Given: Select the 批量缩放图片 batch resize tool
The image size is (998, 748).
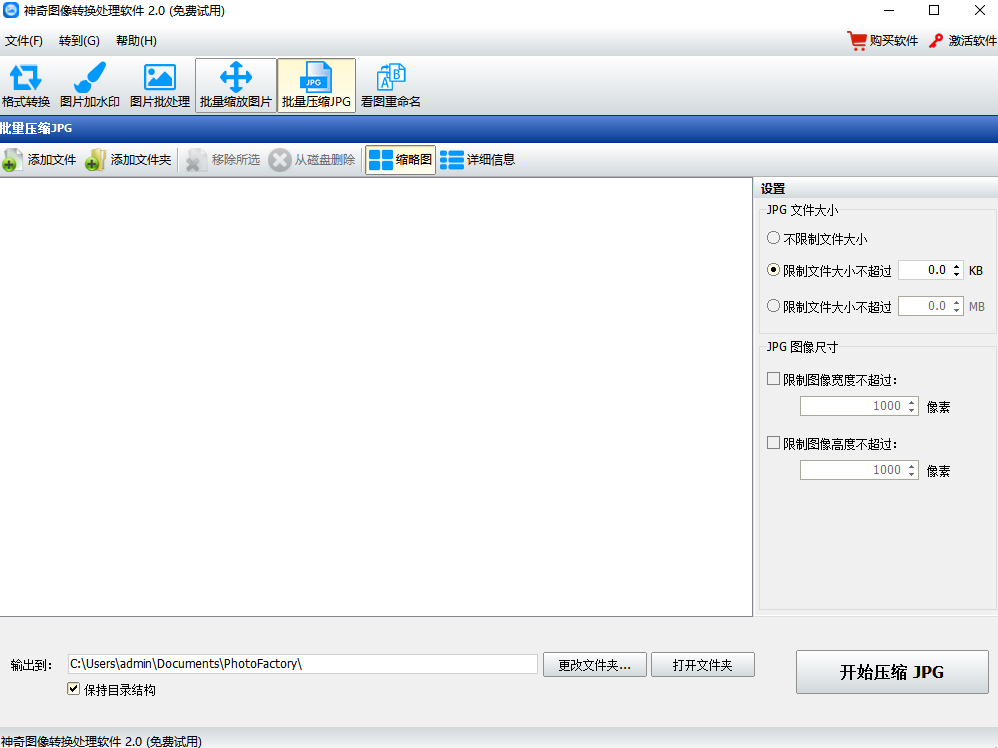Looking at the screenshot, I should tap(235, 85).
